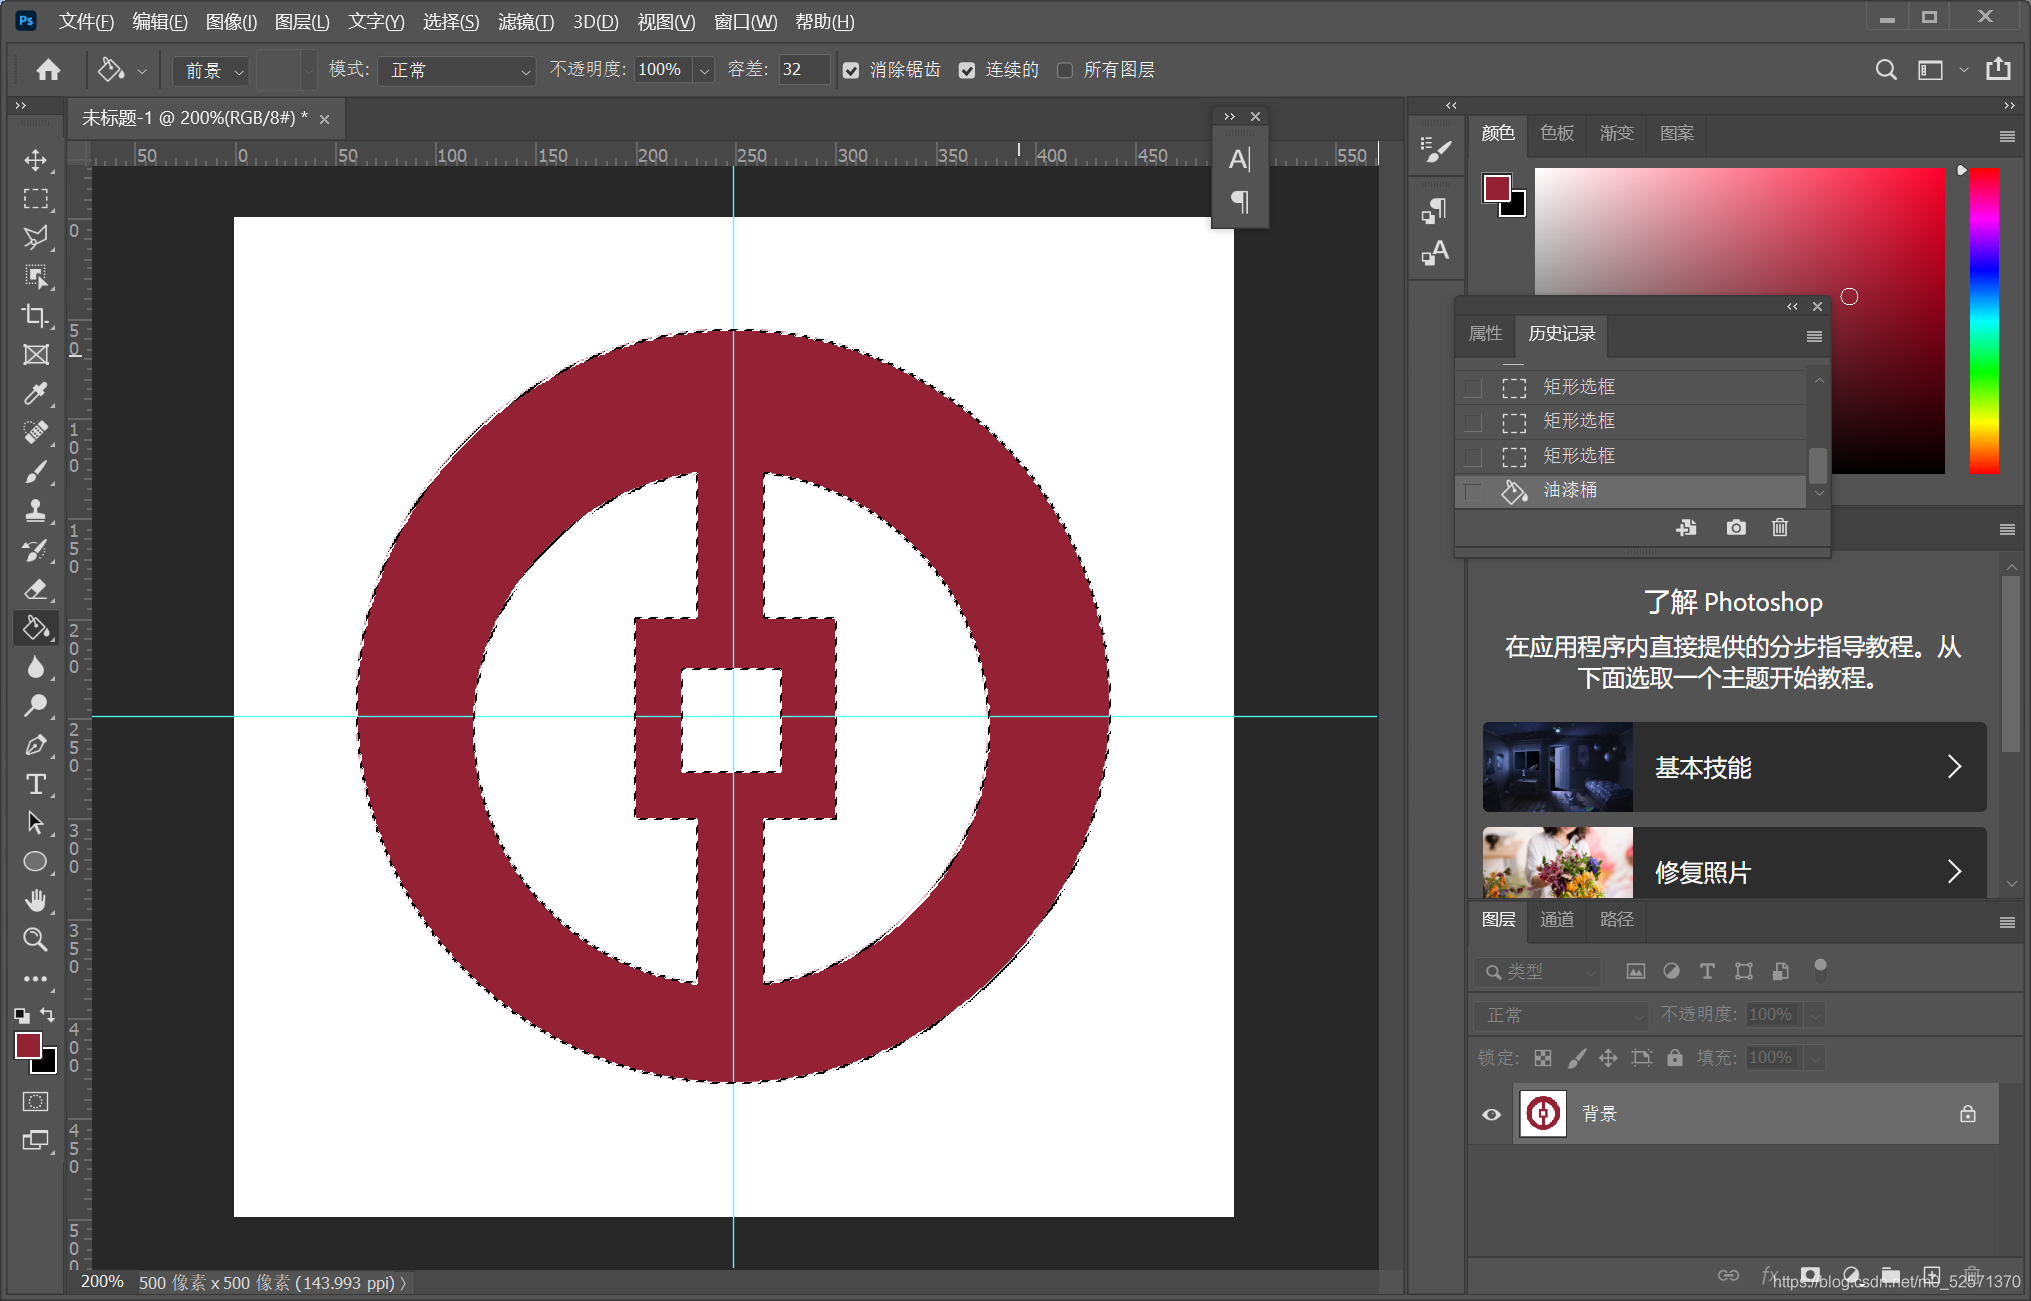The image size is (2031, 1301).
Task: Select the Ellipse shape tool
Action: coord(36,862)
